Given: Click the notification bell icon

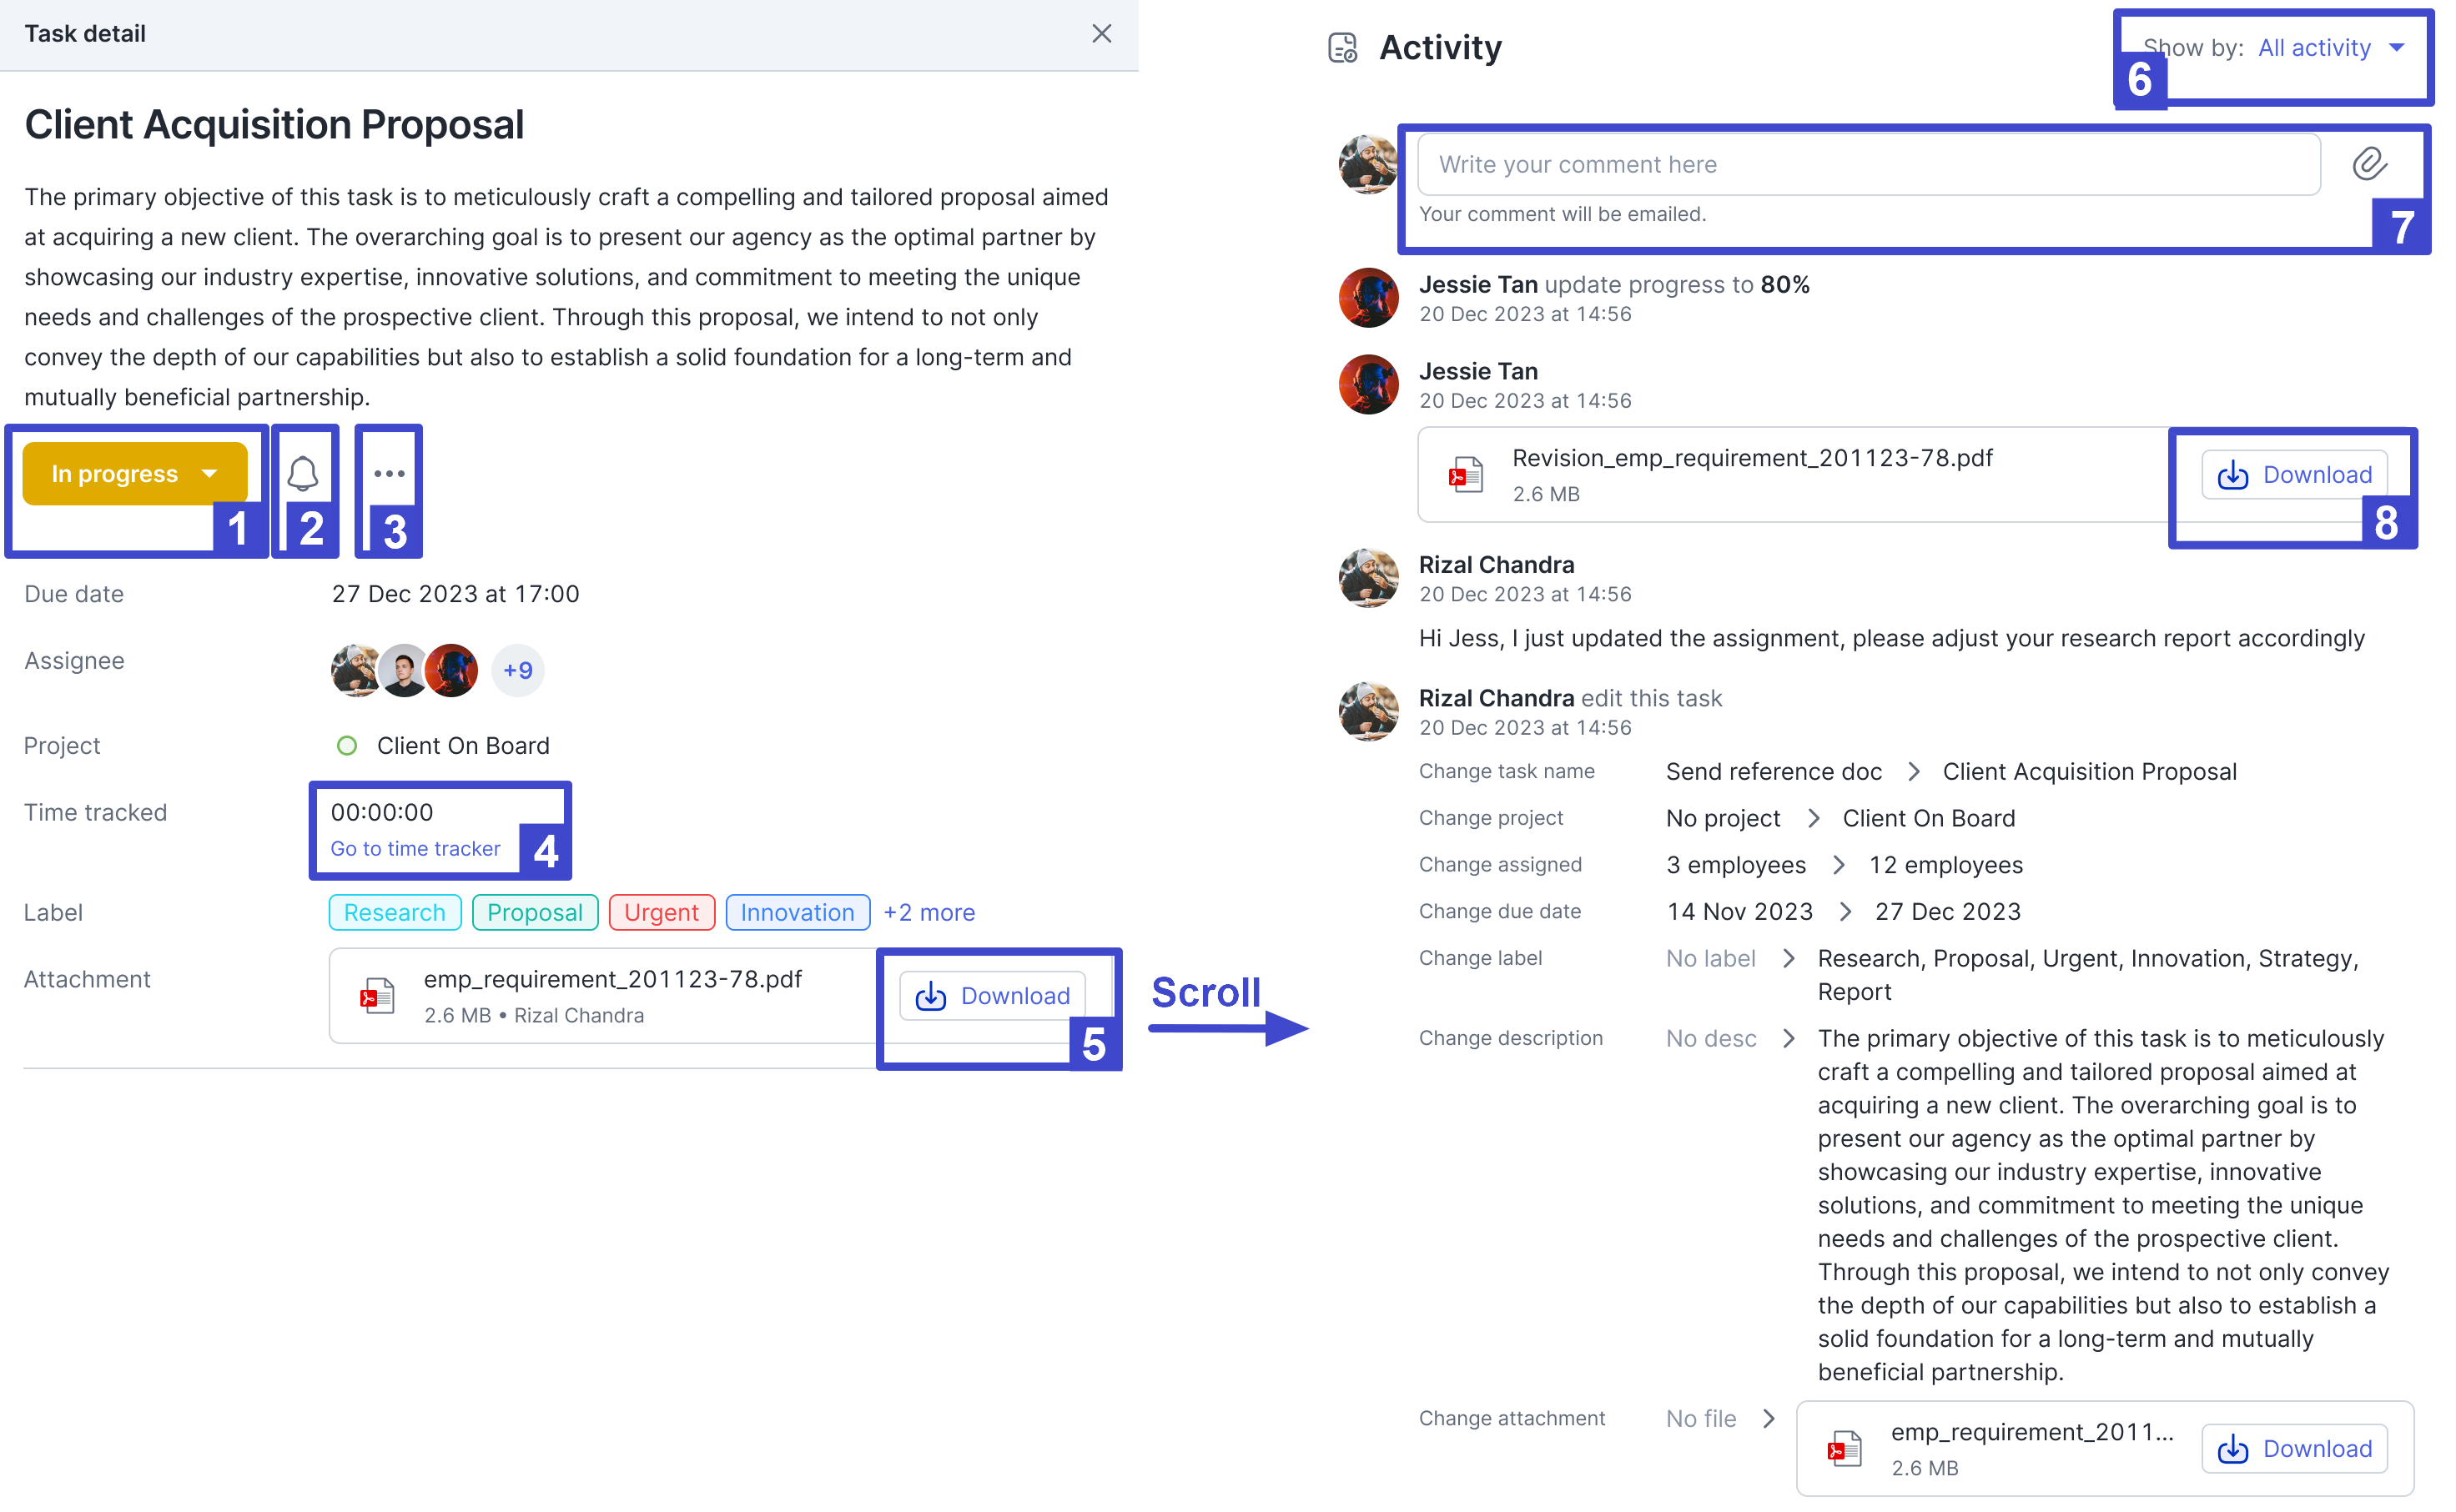Looking at the screenshot, I should [303, 473].
